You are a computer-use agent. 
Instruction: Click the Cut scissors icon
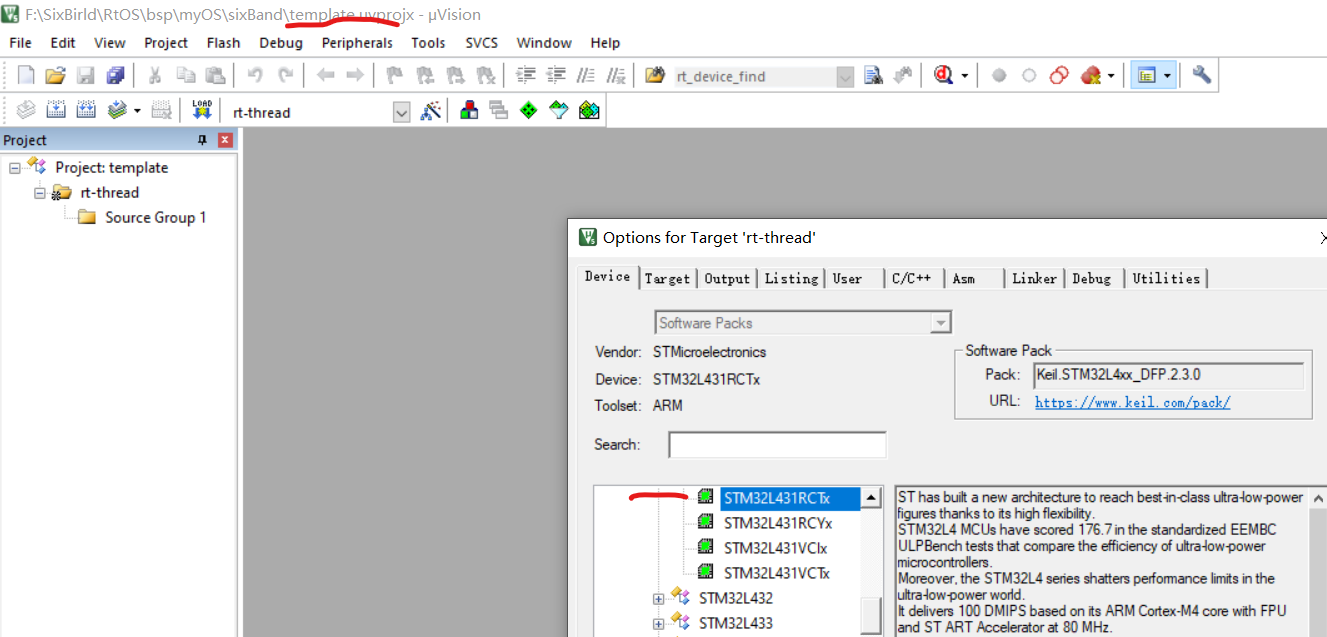click(x=155, y=75)
